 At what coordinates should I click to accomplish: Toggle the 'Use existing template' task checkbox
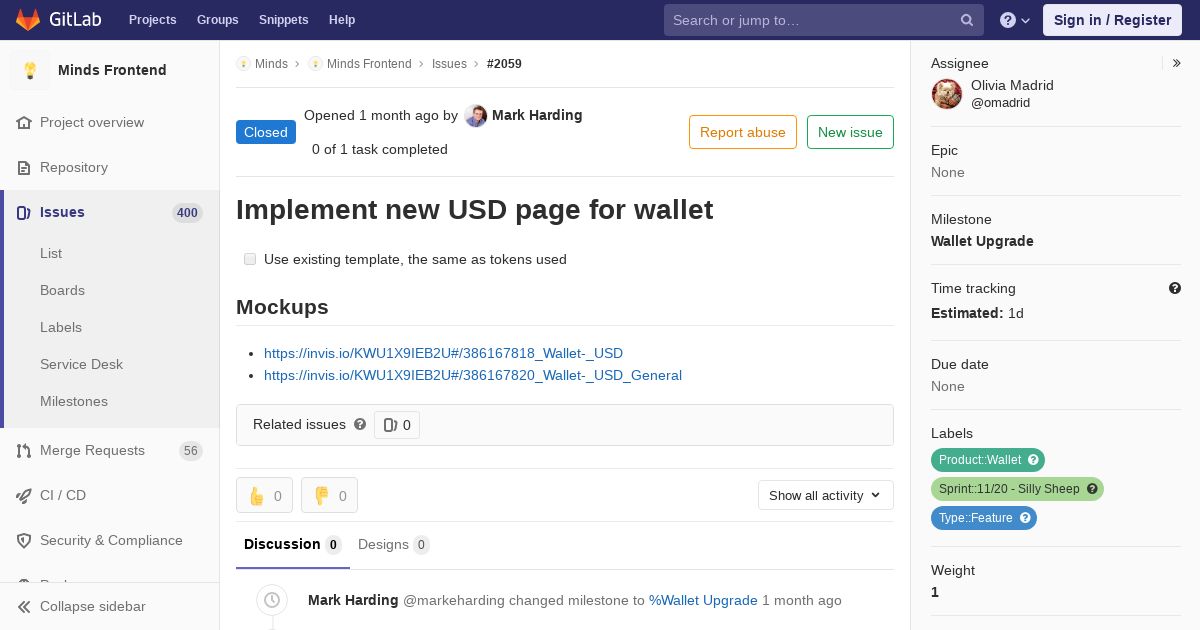point(250,259)
